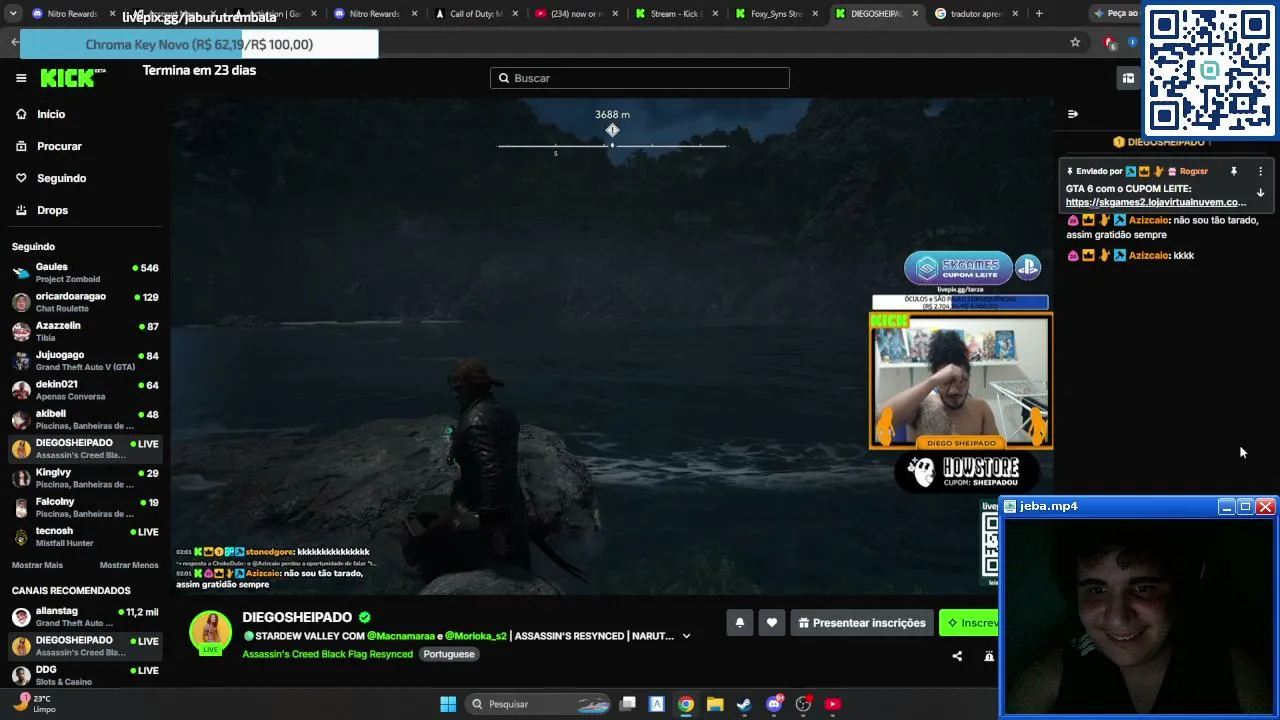Click DIEGOSHEIPADO streamer avatar below the video

pos(210,632)
